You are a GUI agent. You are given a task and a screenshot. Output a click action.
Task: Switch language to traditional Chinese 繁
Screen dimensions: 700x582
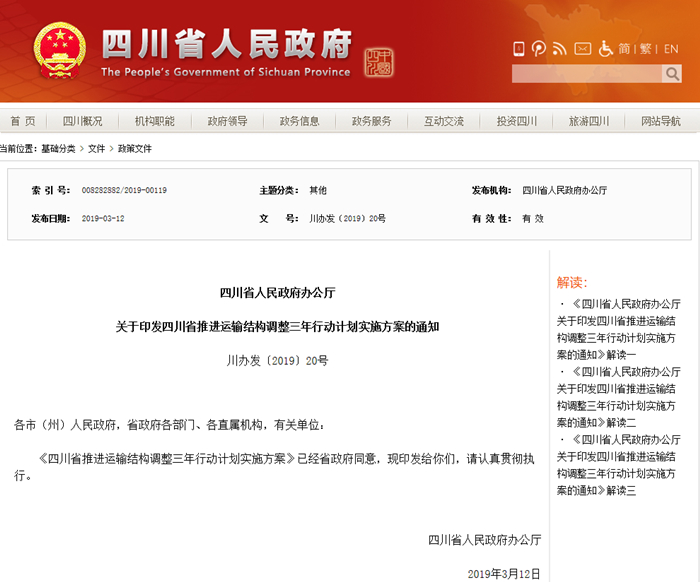646,48
